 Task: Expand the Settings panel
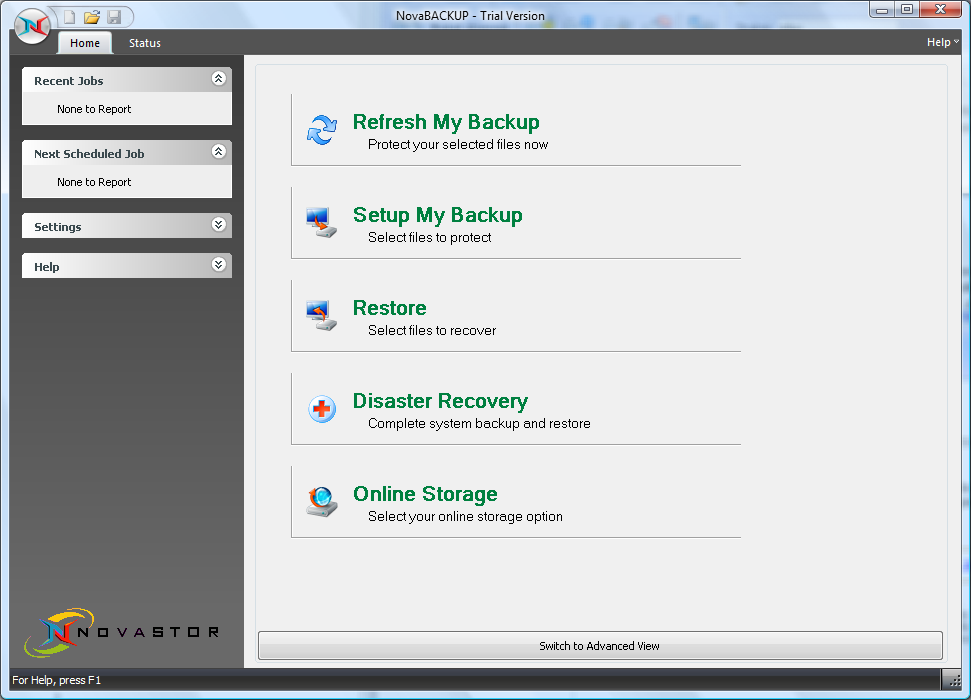click(219, 225)
